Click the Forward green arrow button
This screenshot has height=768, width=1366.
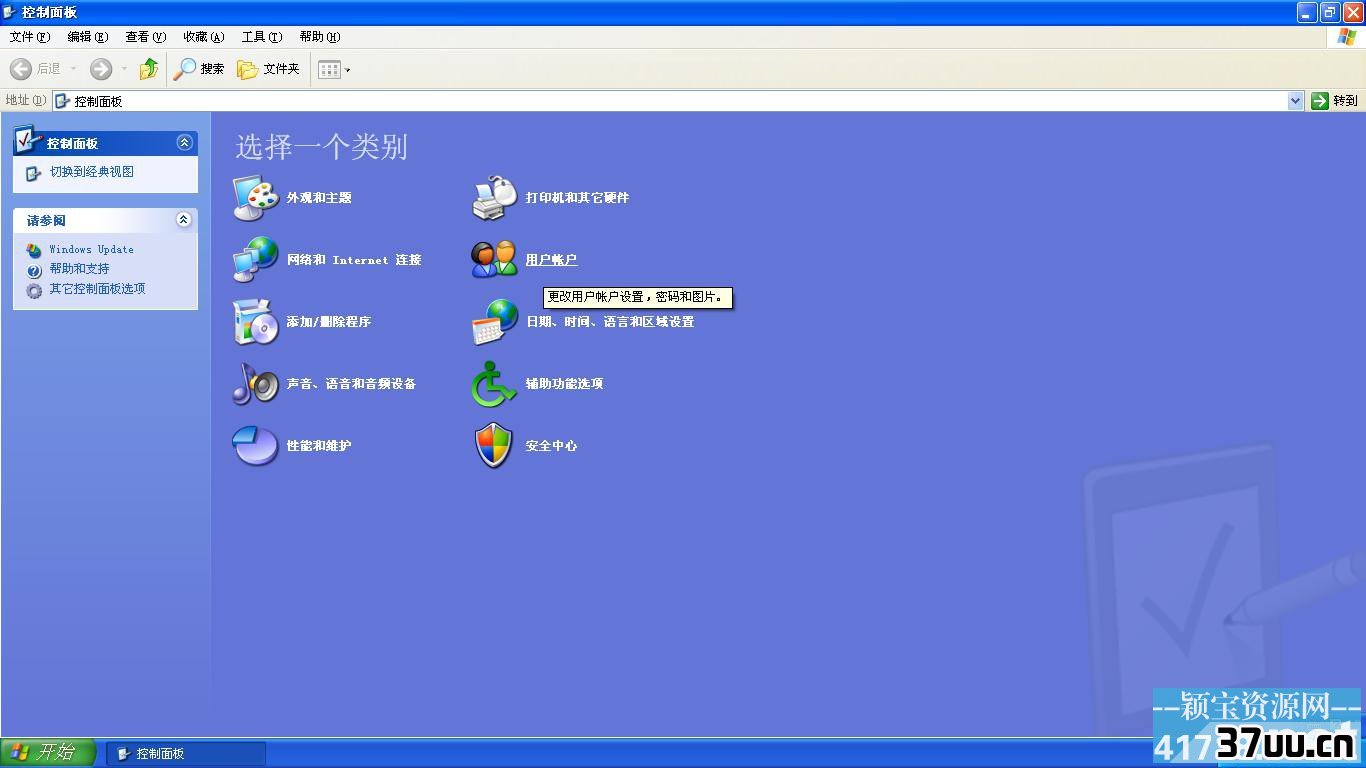[100, 69]
